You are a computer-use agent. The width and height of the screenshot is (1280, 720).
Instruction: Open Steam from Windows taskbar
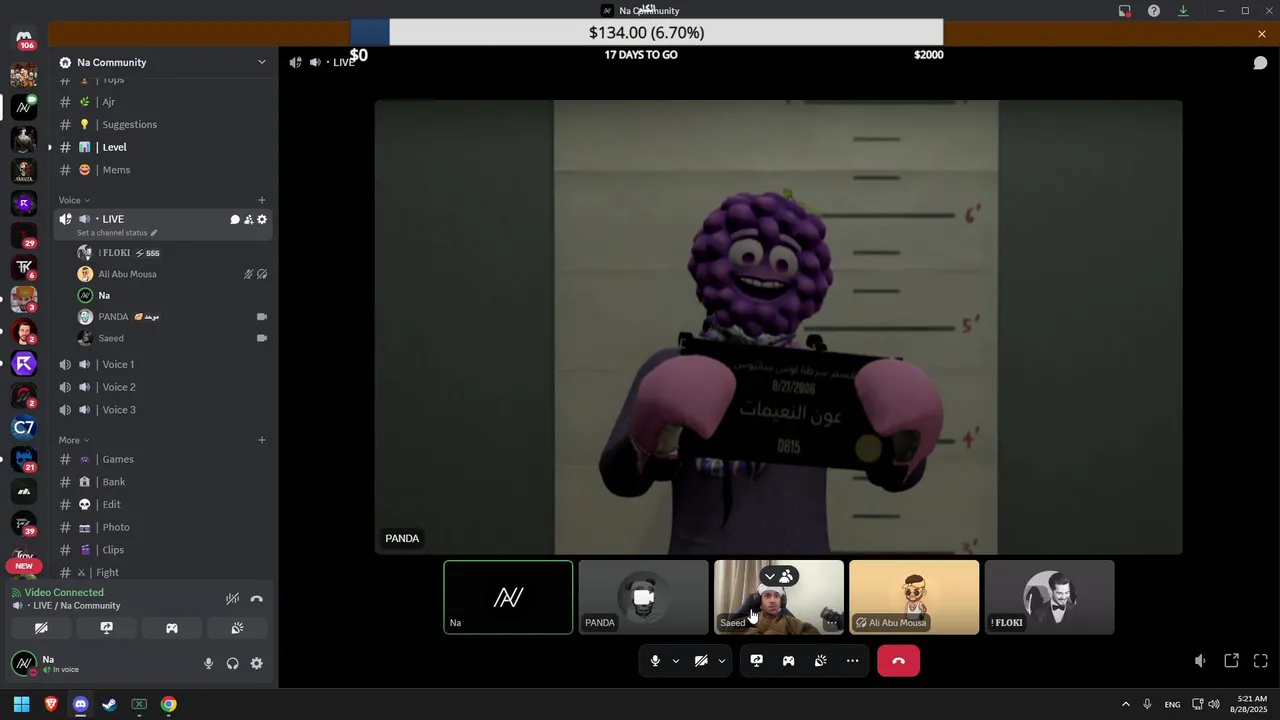click(110, 704)
